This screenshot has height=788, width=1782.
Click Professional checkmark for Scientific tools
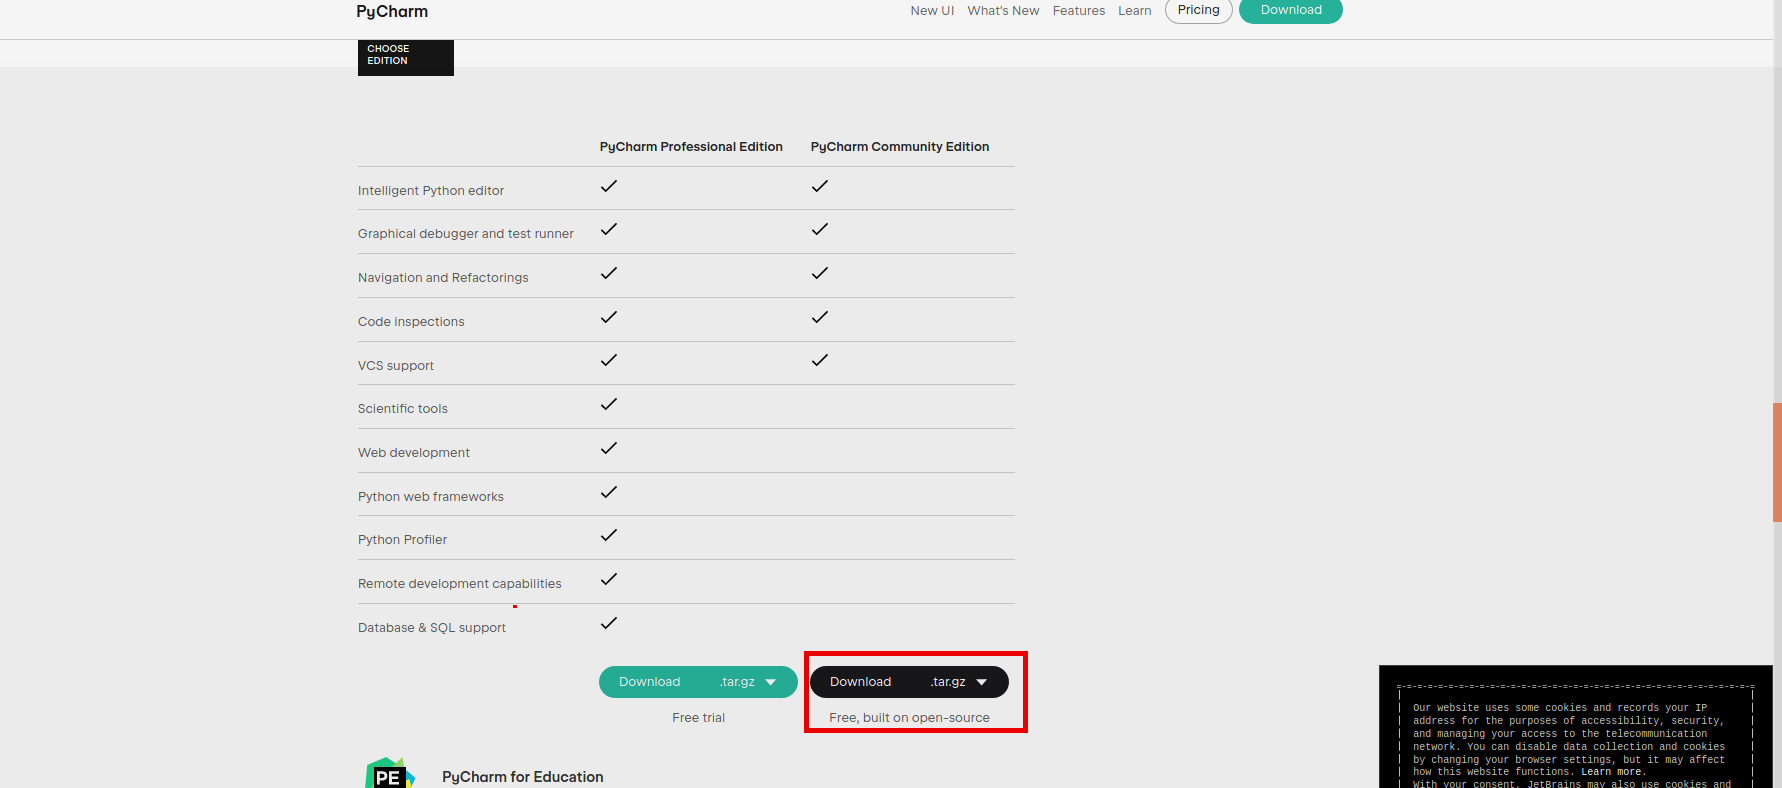tap(609, 404)
